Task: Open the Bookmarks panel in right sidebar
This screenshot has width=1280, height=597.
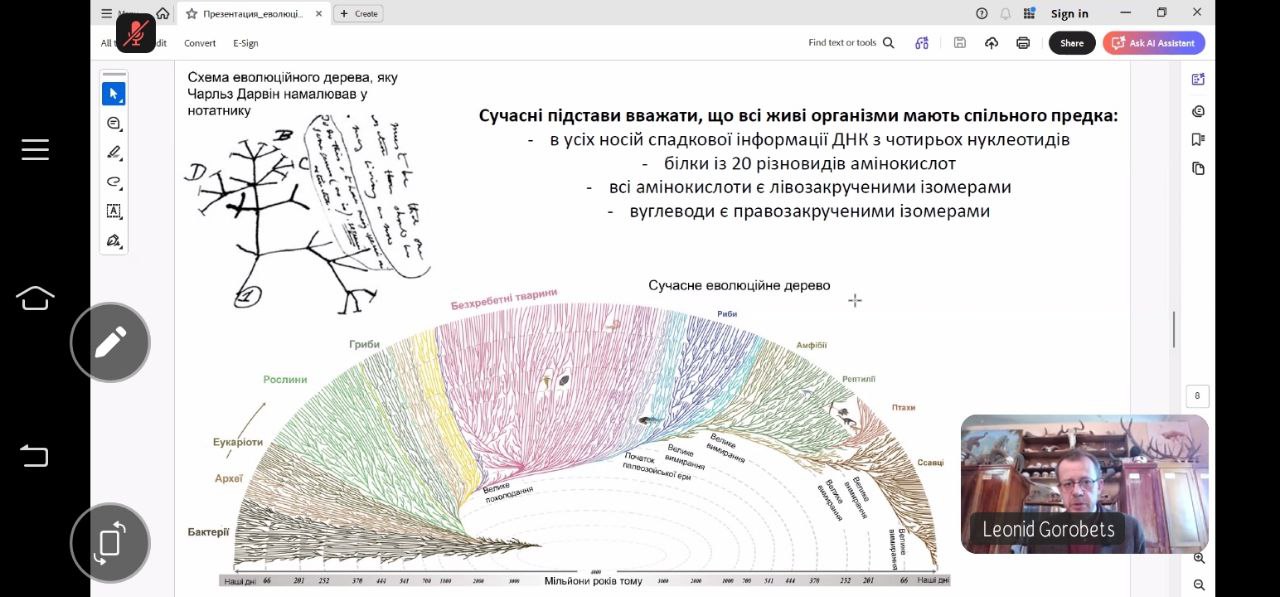Action: tap(1198, 140)
